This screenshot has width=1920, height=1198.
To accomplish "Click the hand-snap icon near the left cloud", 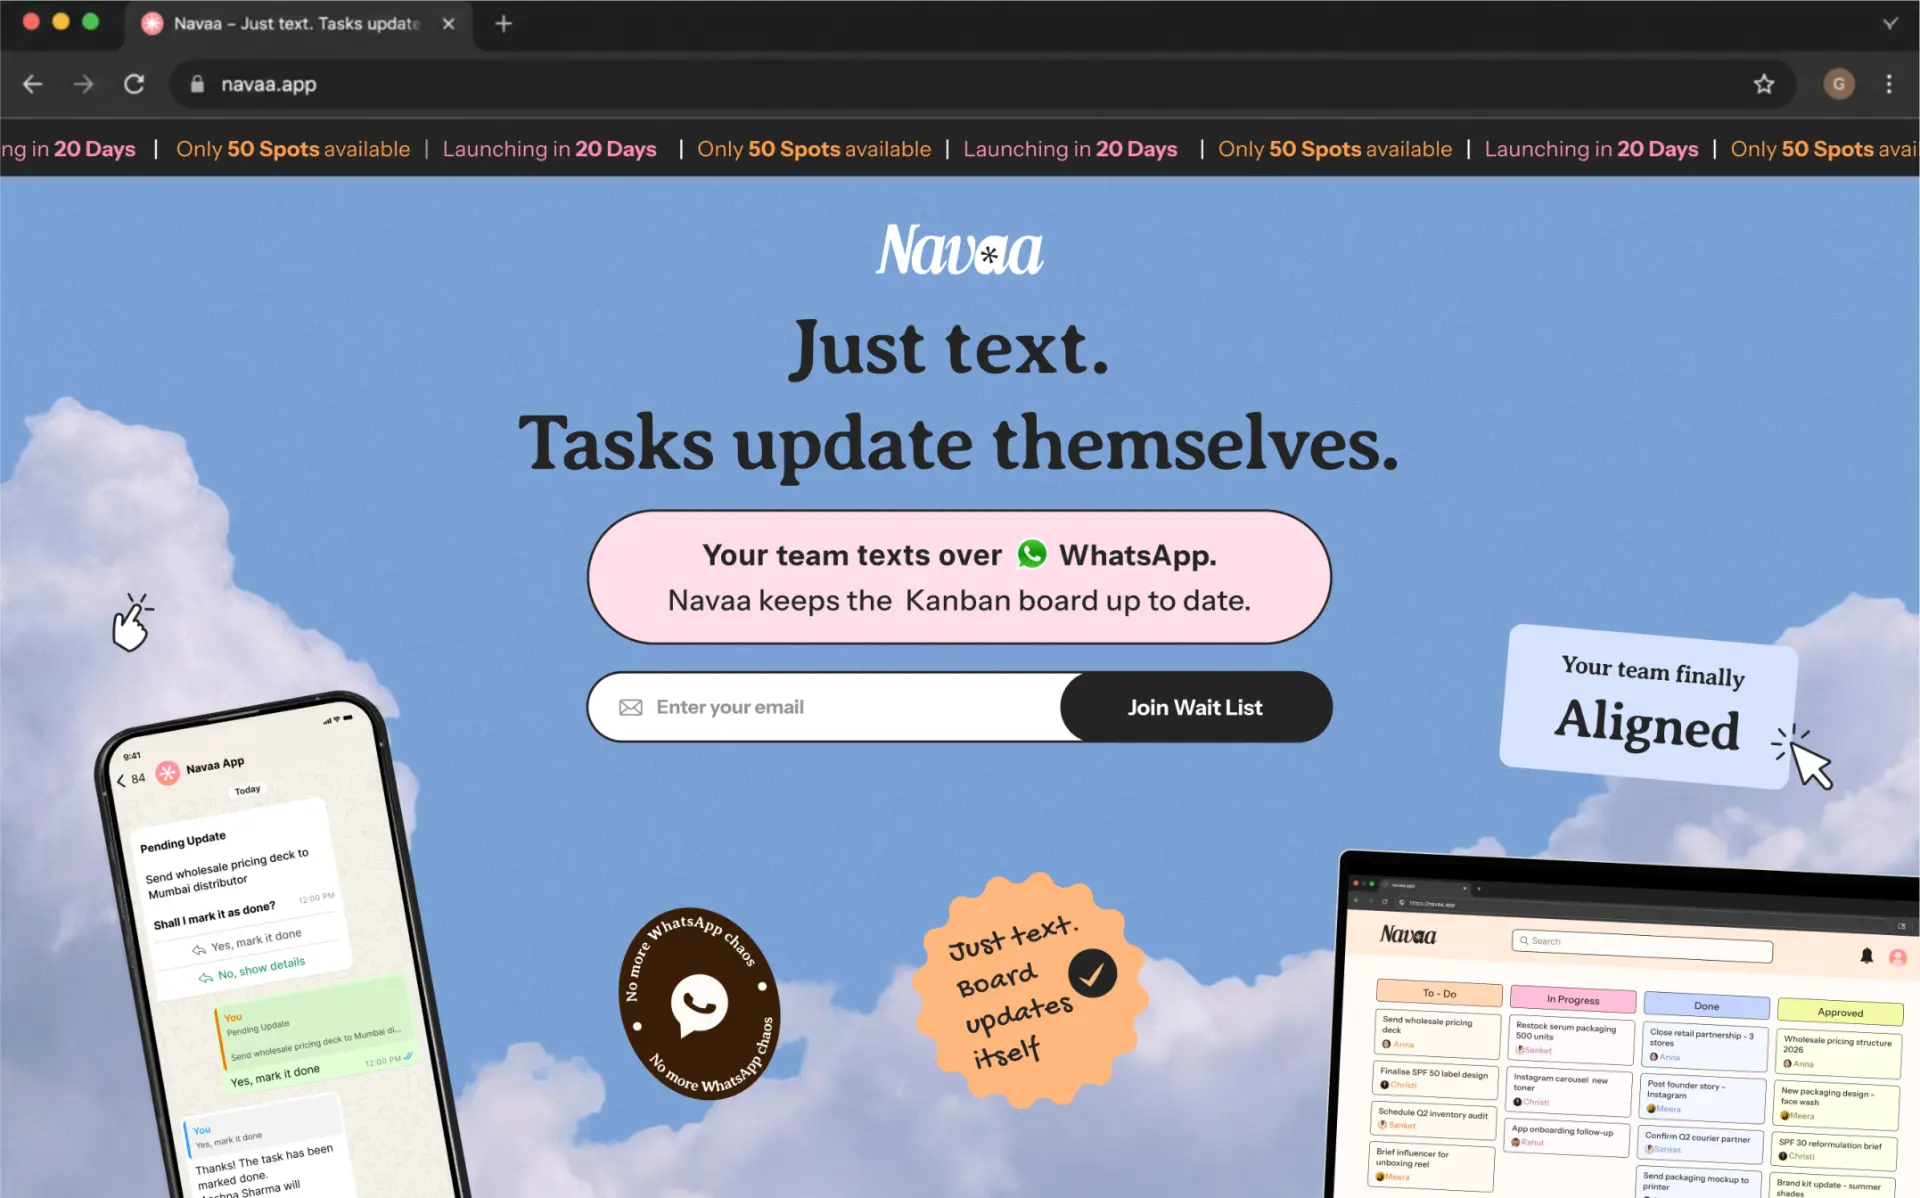I will (x=131, y=622).
